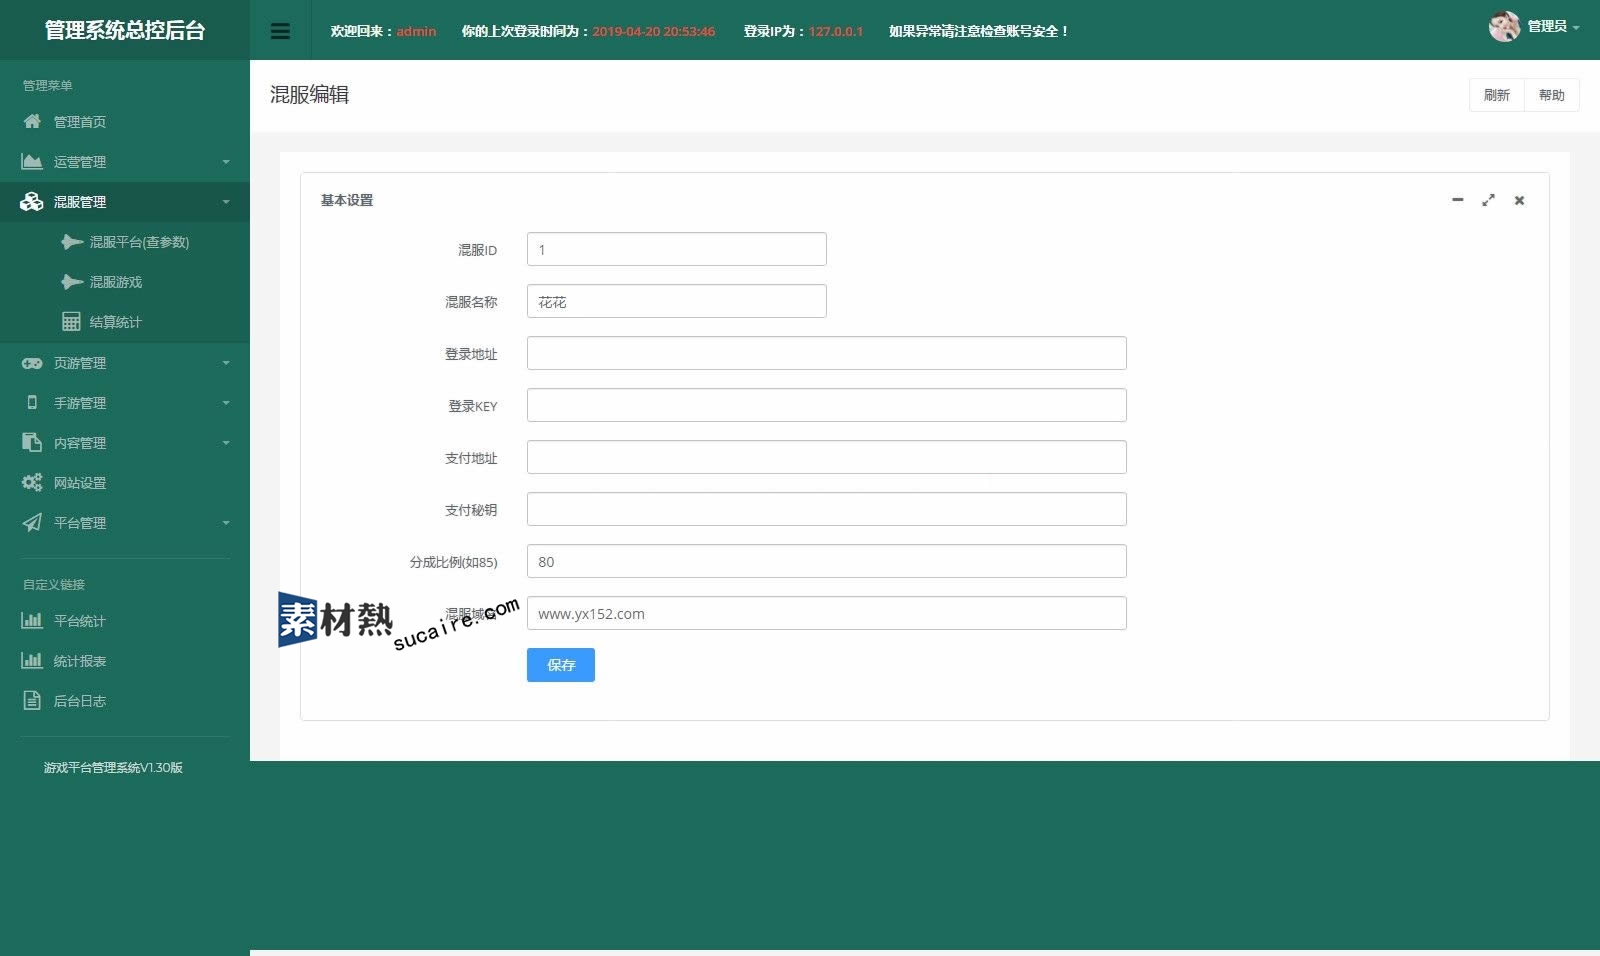This screenshot has height=956, width=1600.
Task: Click the cubes icon beside 混服管理
Action: click(32, 201)
